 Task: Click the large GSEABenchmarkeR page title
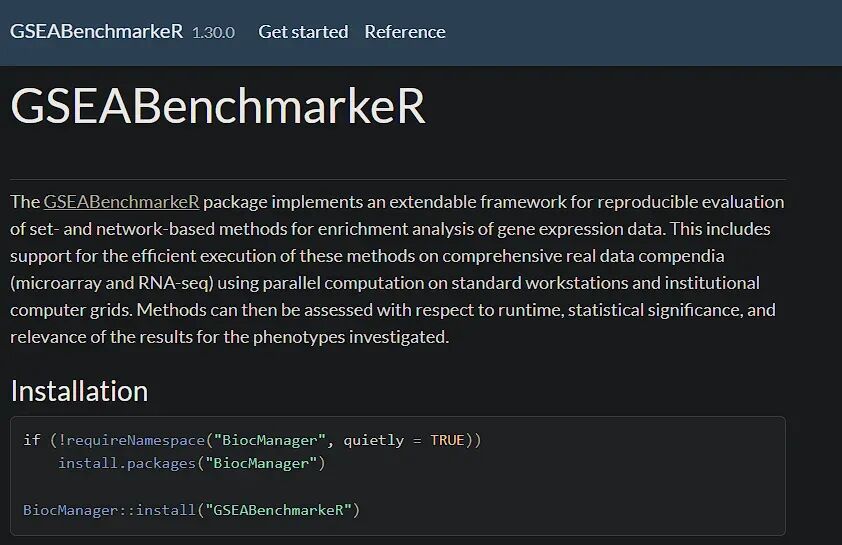pyautogui.click(x=218, y=106)
